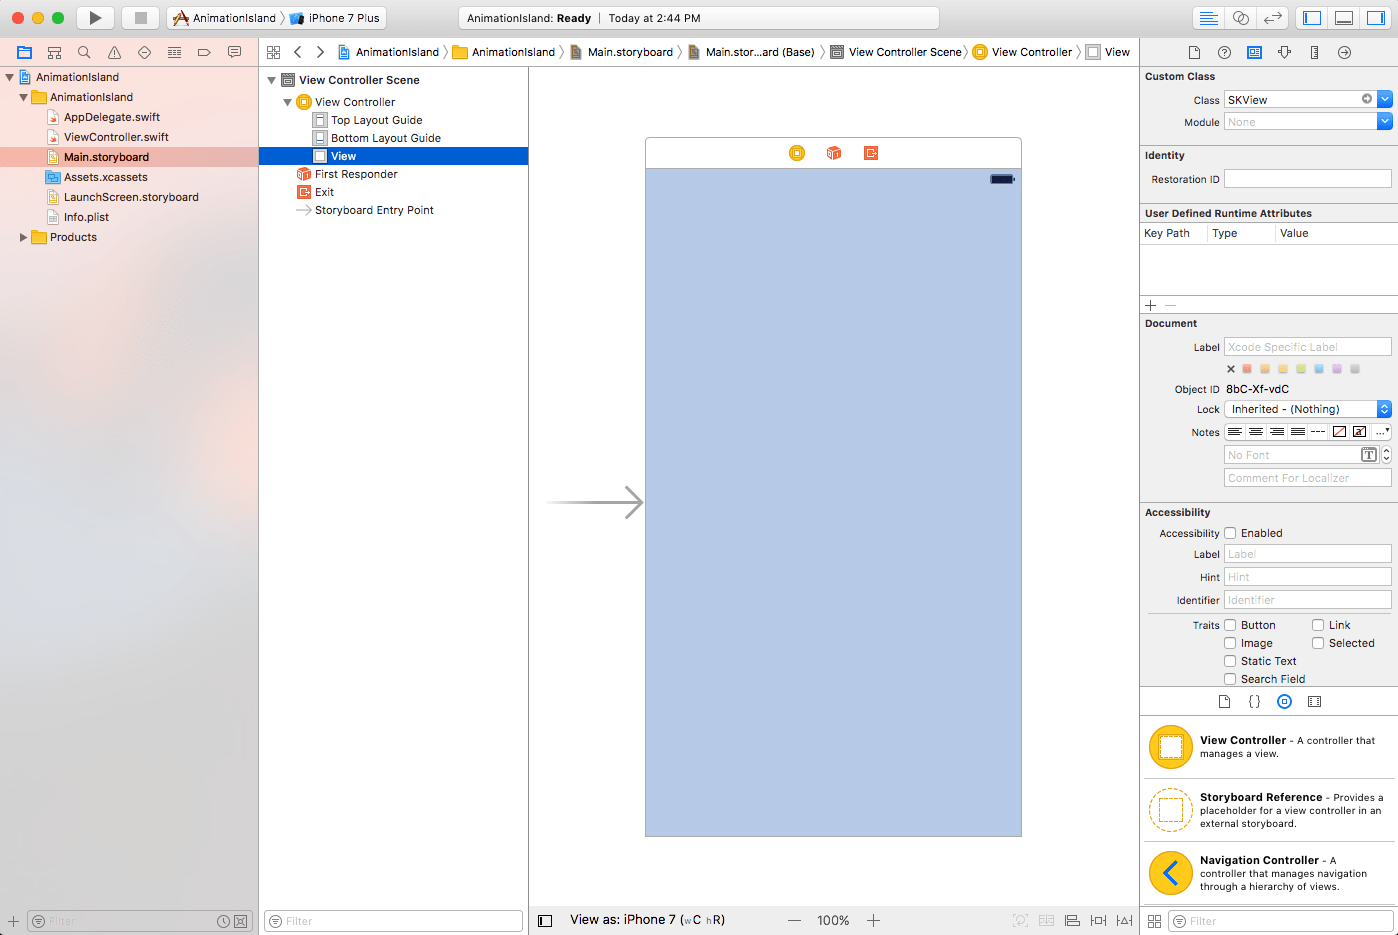This screenshot has width=1398, height=935.
Task: Toggle the document outline sidebar button
Action: (x=545, y=920)
